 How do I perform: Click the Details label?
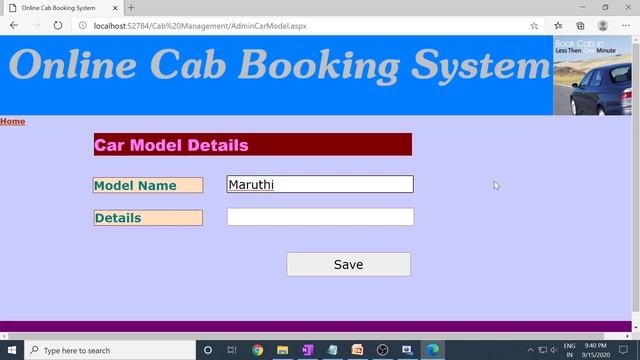(x=147, y=218)
